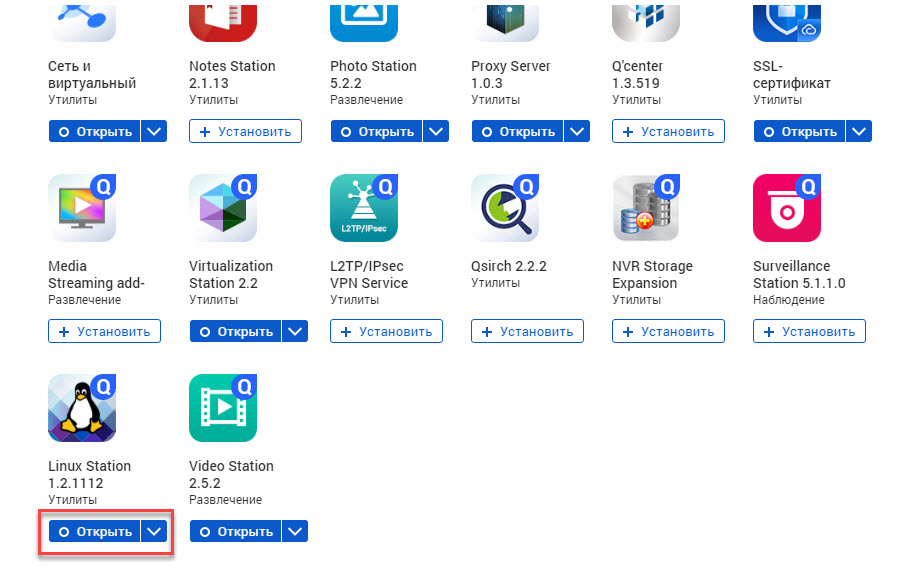The height and width of the screenshot is (573, 911).
Task: Install Notes Station 2.1.13
Action: [x=245, y=131]
